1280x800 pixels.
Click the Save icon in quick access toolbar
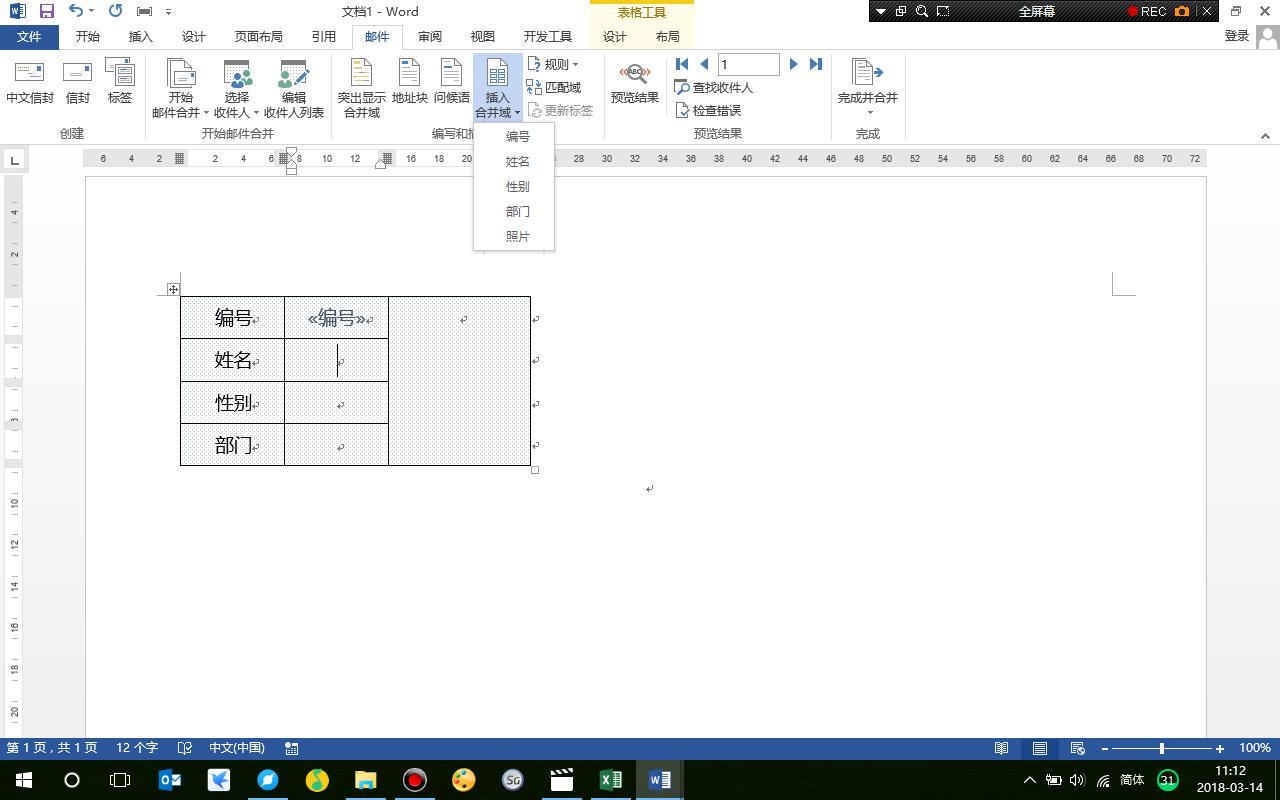tap(47, 11)
